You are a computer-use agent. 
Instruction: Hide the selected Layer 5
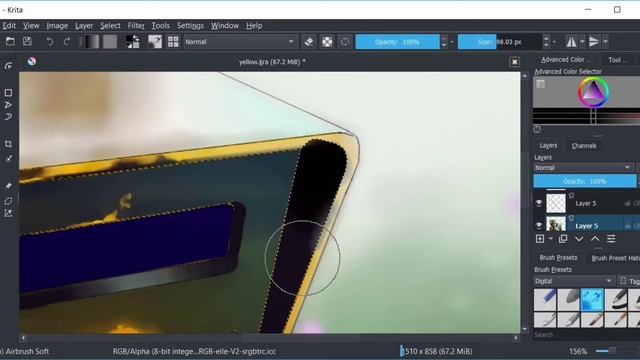539,225
